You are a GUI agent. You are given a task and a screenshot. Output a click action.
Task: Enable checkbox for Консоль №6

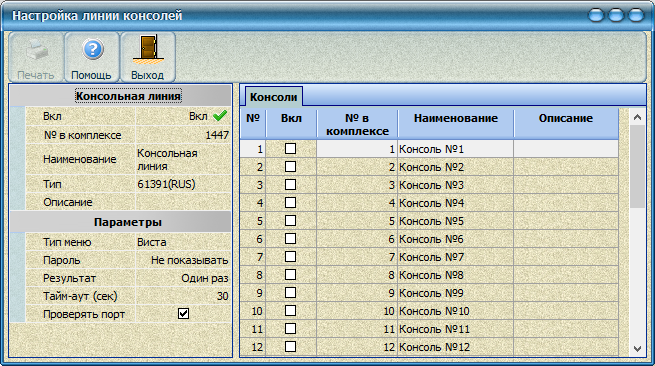tap(290, 238)
